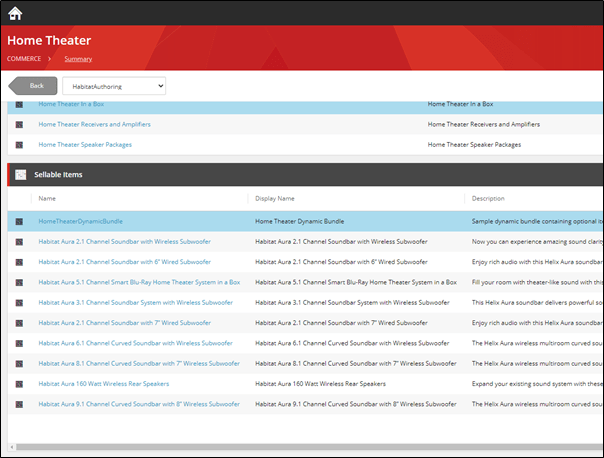
Task: Open Habitat Aura 3.1 Channel Soundbar System link
Action: click(136, 303)
